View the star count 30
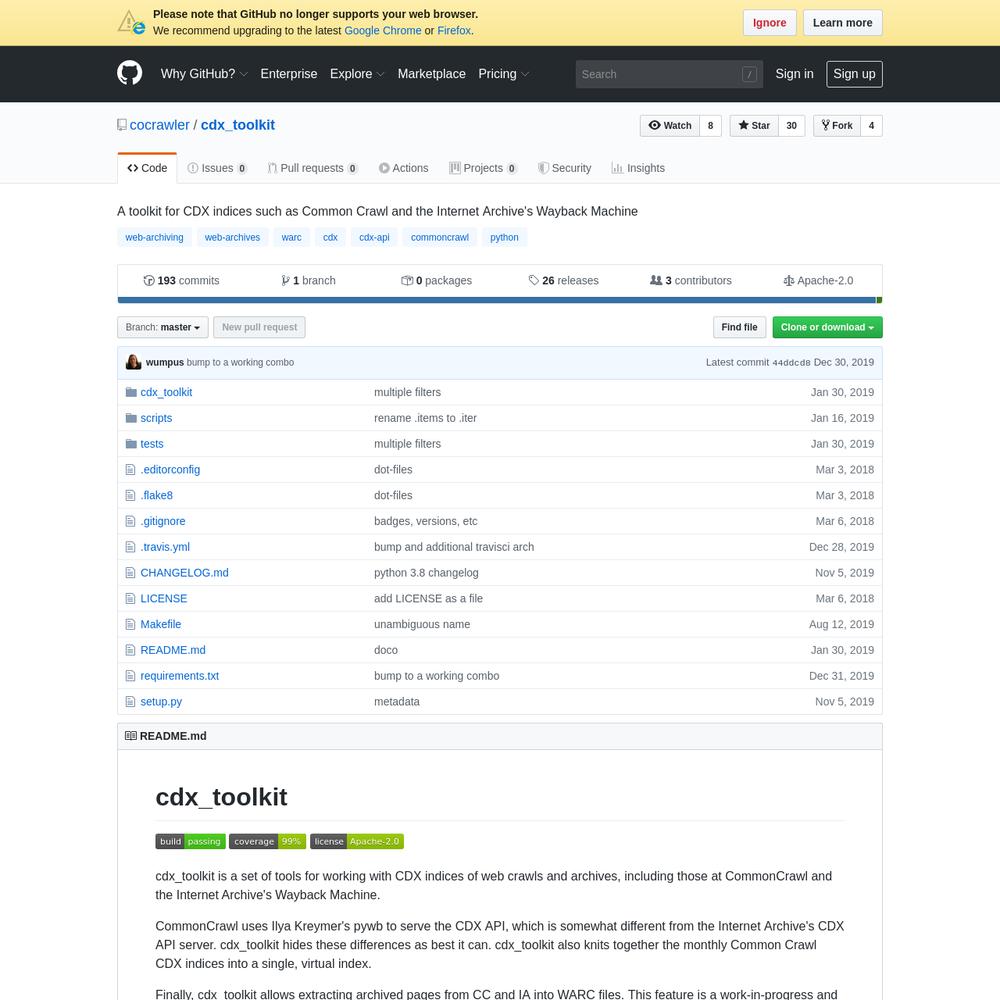The image size is (1000, 1000). tap(791, 126)
